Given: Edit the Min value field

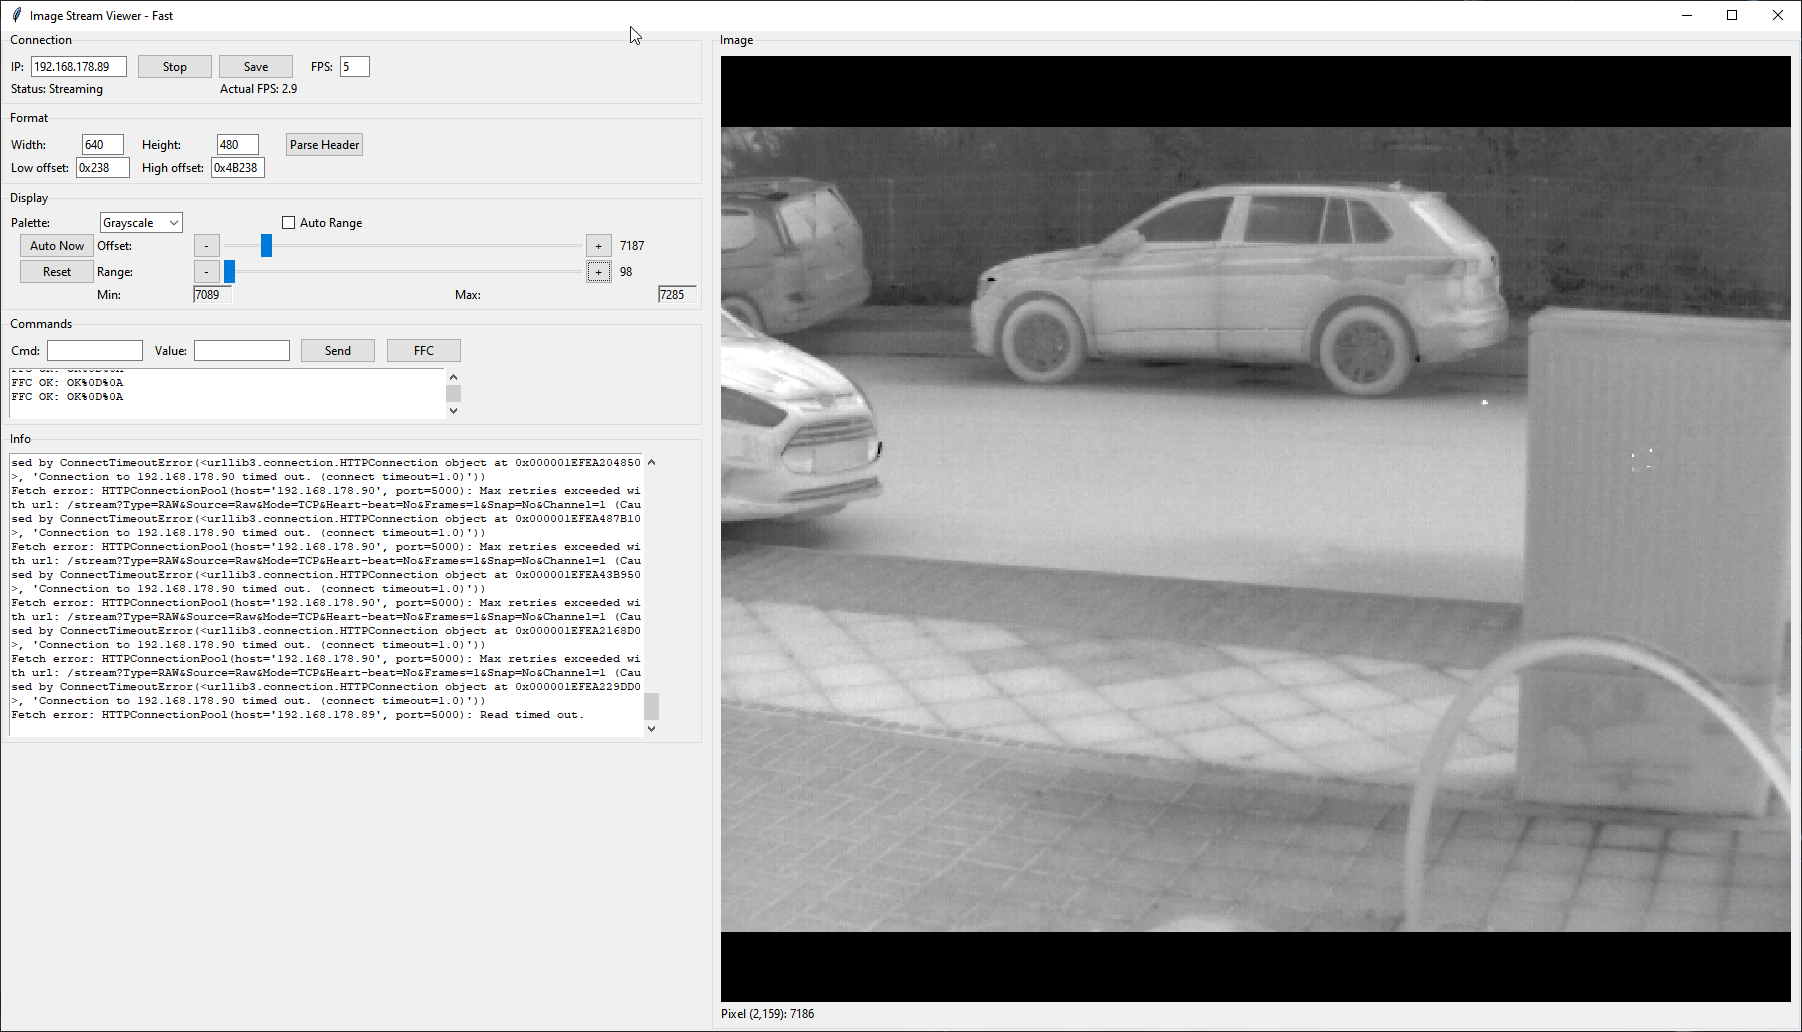Looking at the screenshot, I should [x=213, y=295].
